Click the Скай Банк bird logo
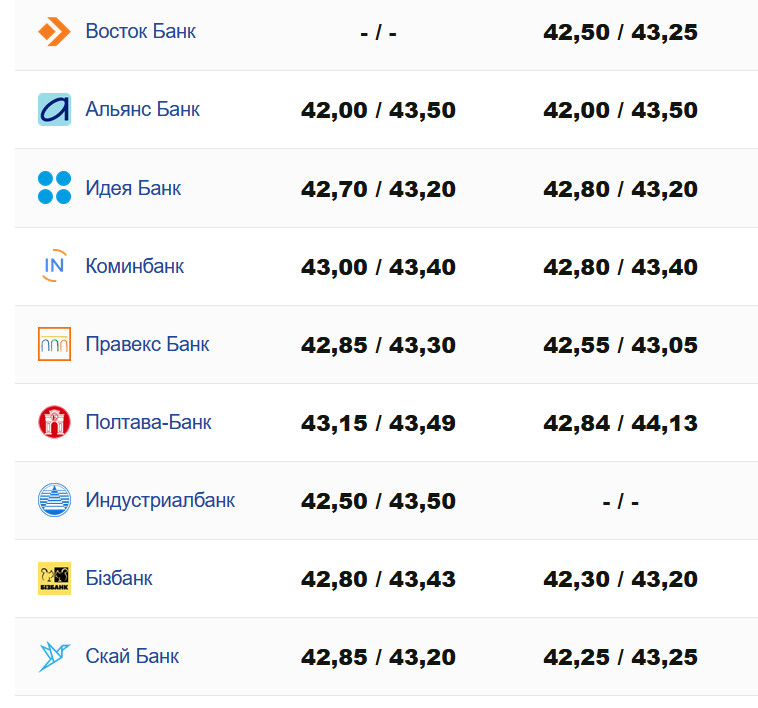 point(54,656)
